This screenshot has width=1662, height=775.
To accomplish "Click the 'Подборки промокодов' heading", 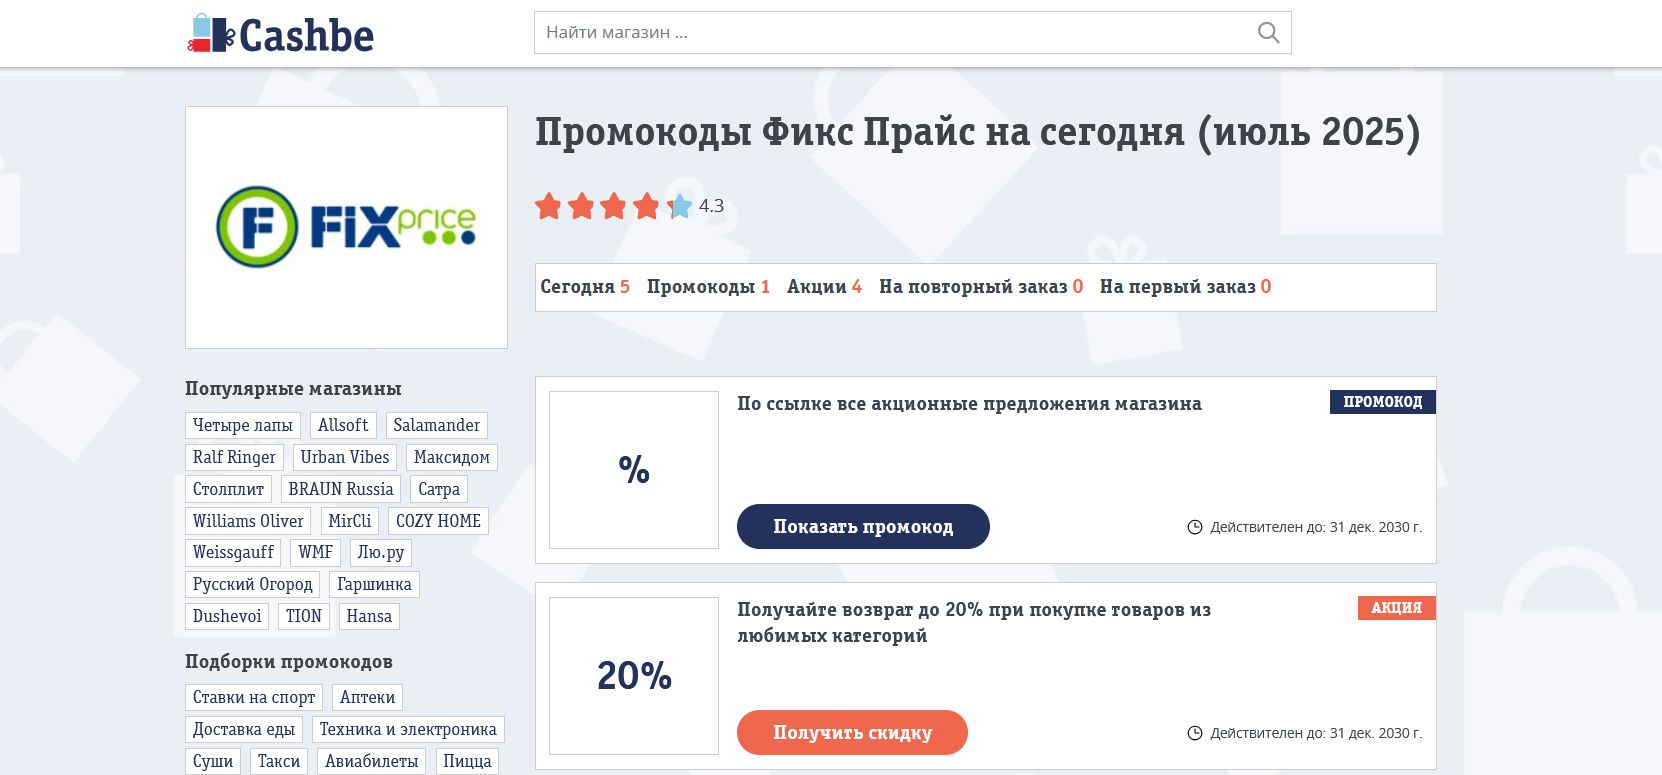I will coord(289,662).
